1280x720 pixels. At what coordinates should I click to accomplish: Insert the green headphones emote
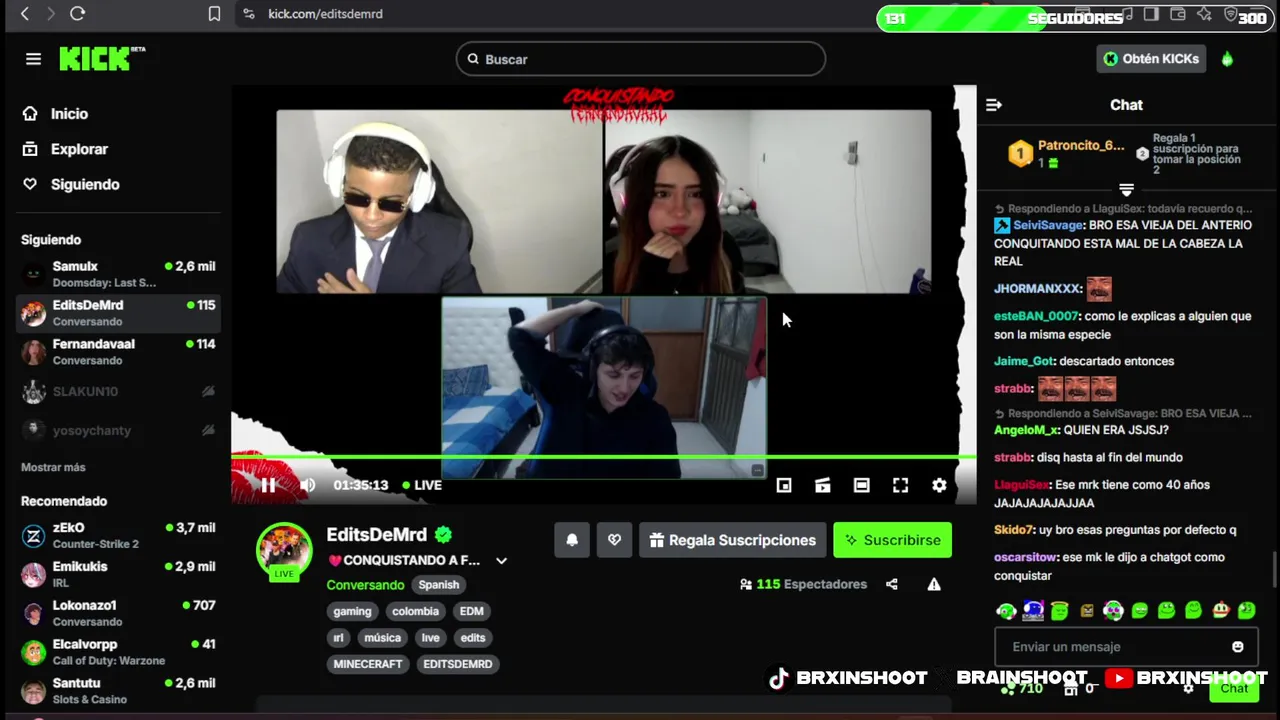tap(1006, 610)
